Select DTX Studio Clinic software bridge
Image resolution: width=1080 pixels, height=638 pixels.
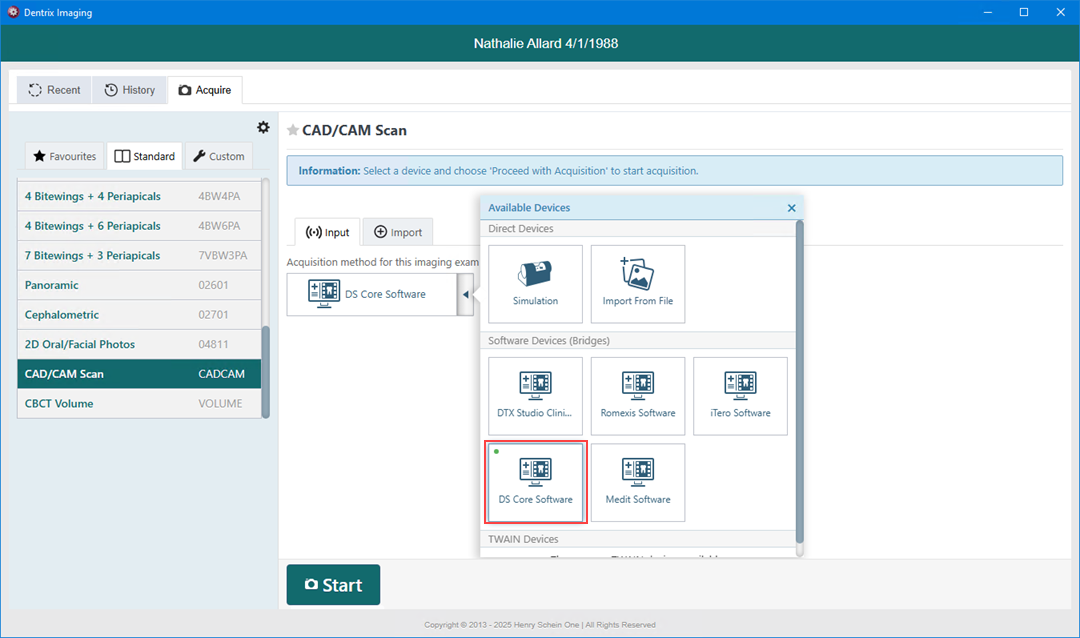point(535,396)
